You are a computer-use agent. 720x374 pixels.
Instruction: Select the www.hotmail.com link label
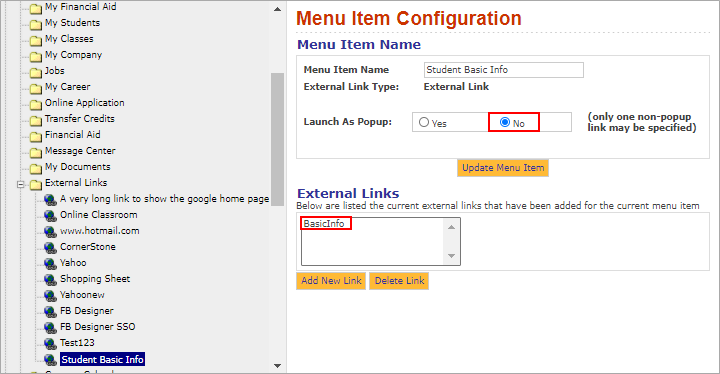point(100,231)
